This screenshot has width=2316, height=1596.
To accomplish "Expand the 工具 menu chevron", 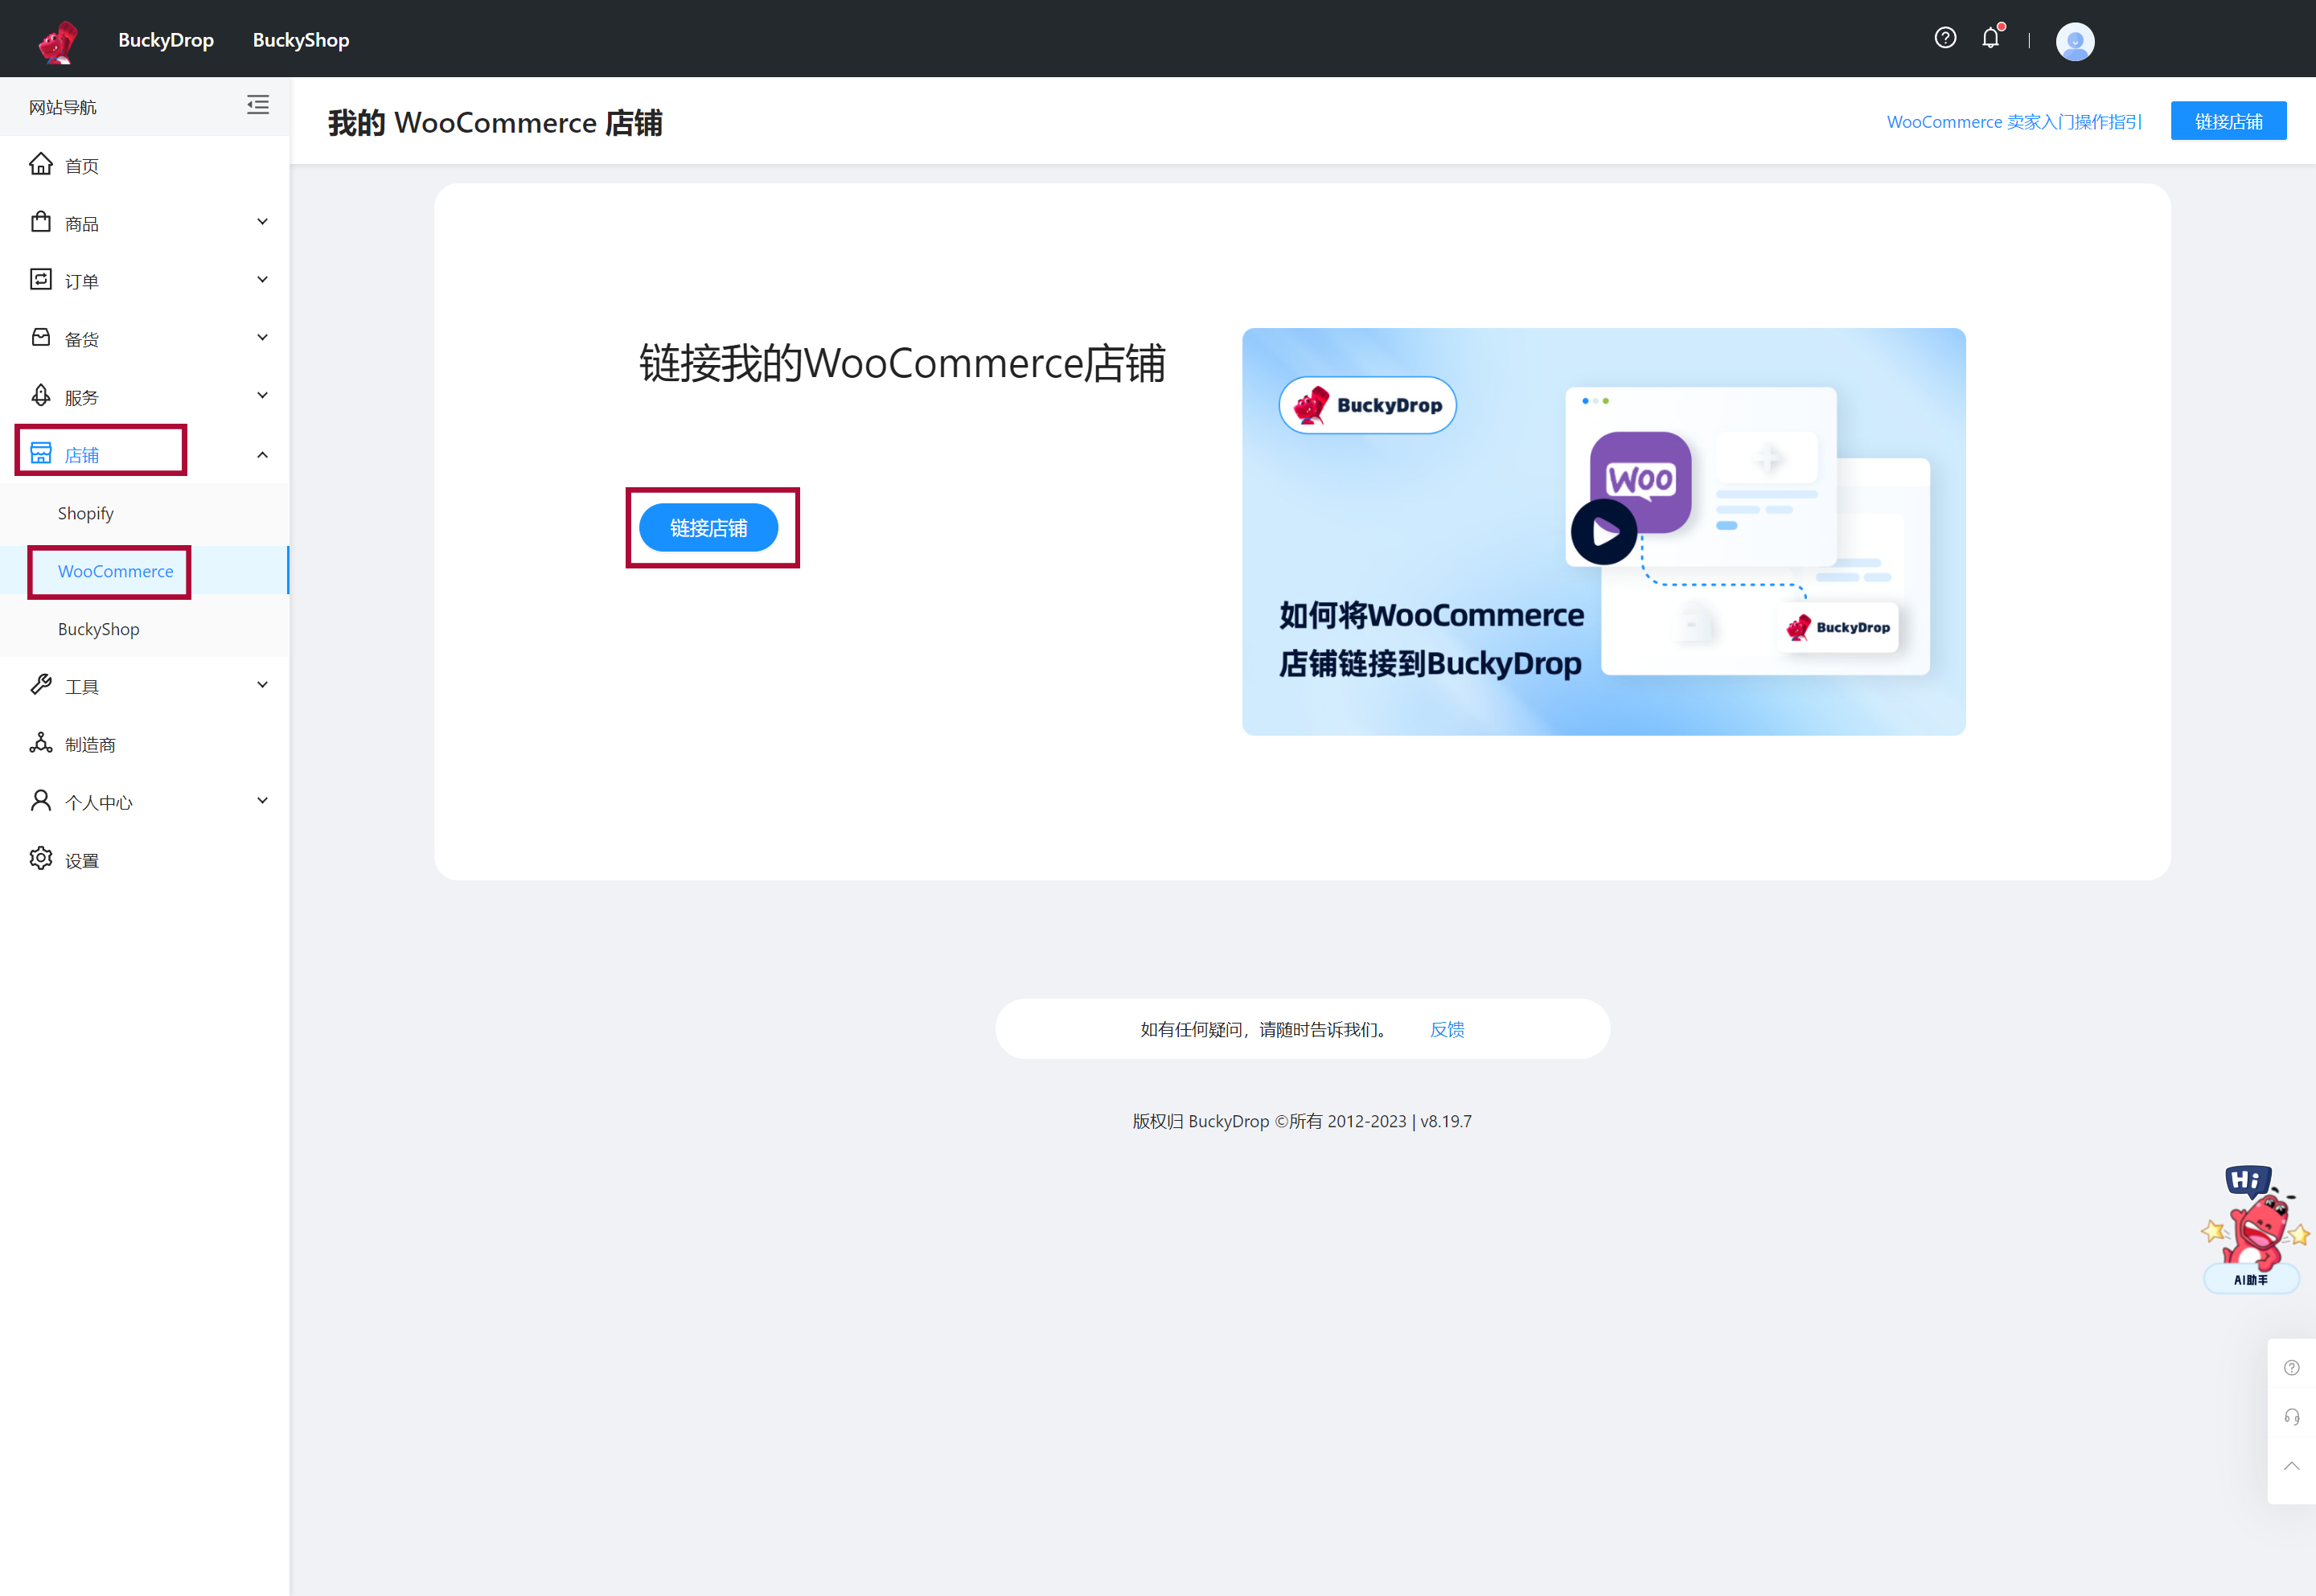I will click(x=262, y=685).
